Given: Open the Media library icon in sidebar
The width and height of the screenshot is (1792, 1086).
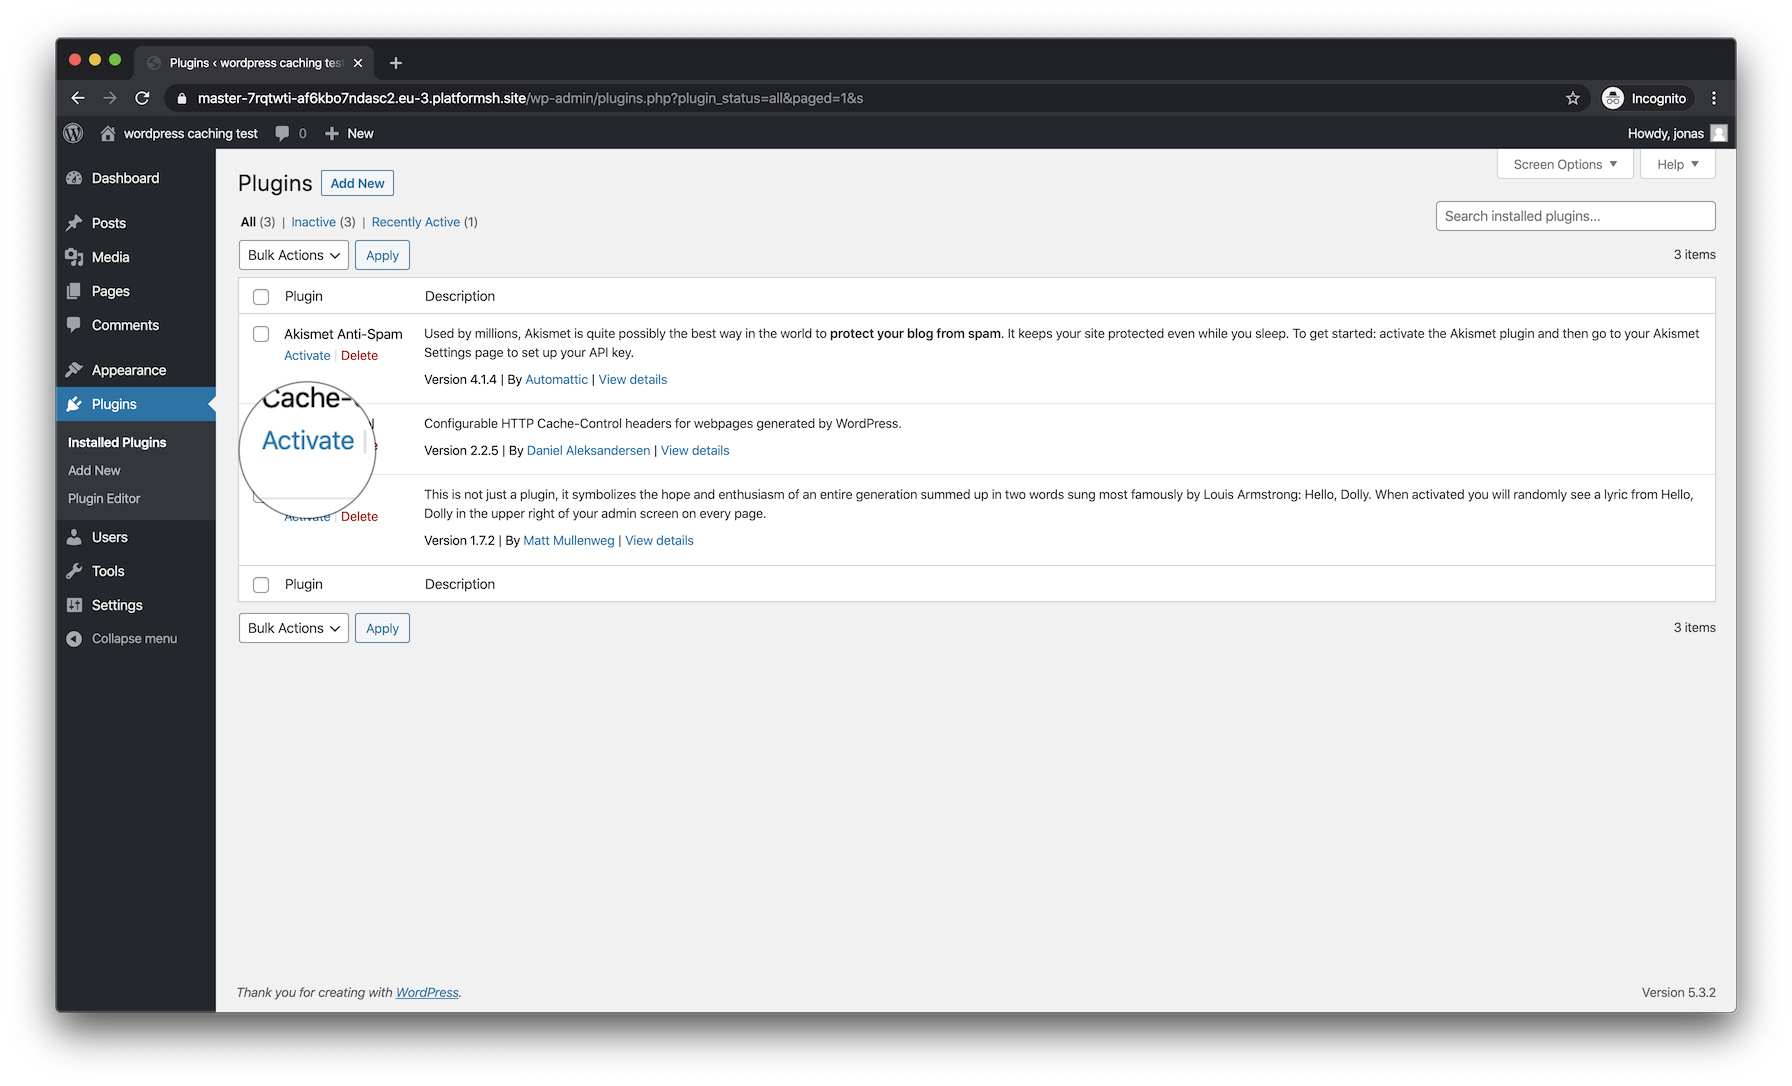Looking at the screenshot, I should pos(74,257).
